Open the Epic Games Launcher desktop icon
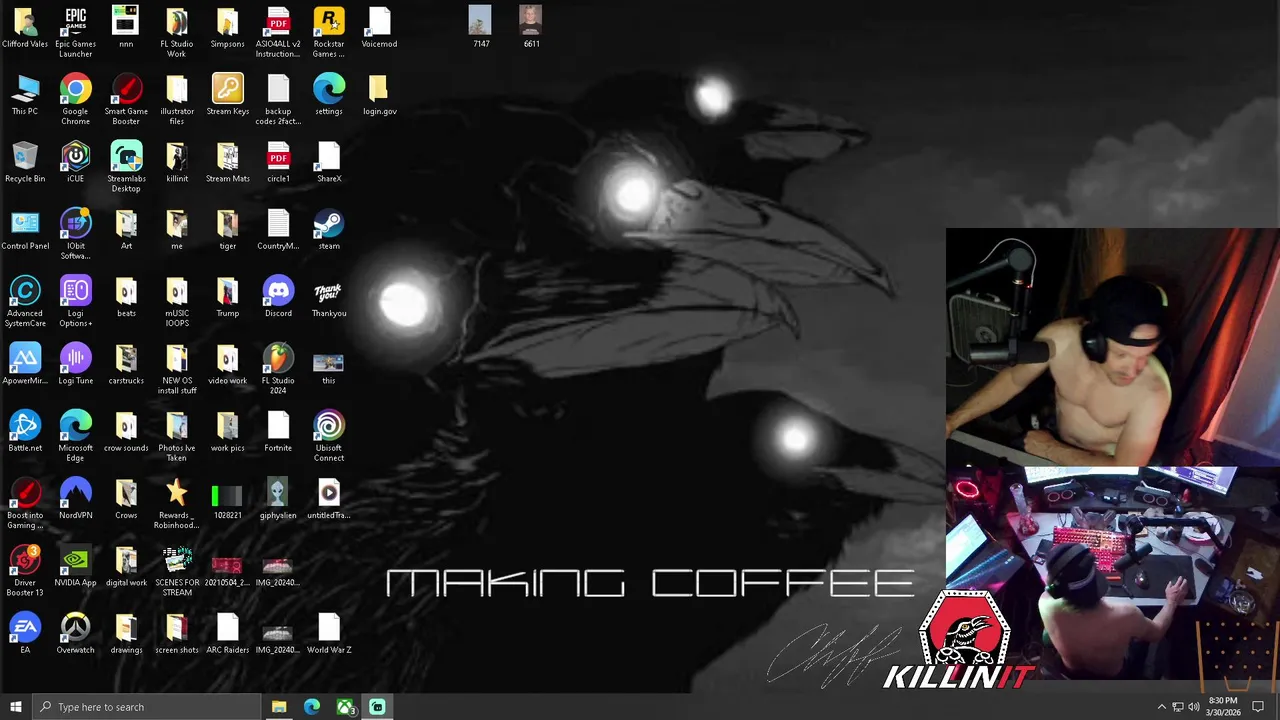Viewport: 1280px width, 720px height. 75,30
